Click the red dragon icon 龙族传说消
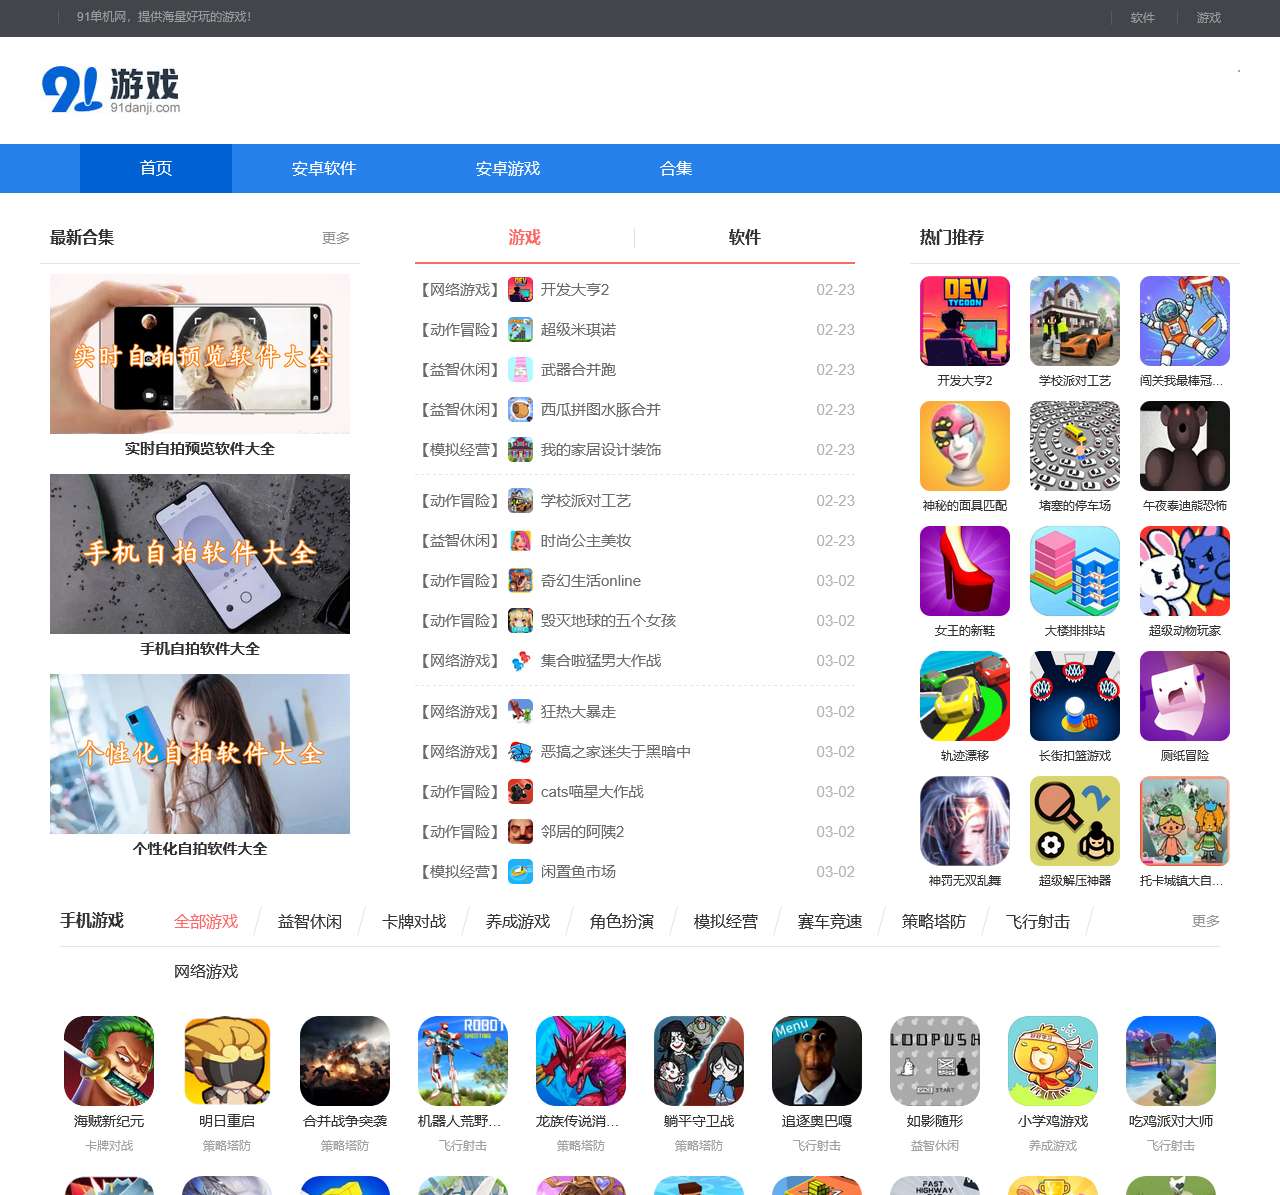Screen dimensions: 1280x1195 pos(581,1061)
